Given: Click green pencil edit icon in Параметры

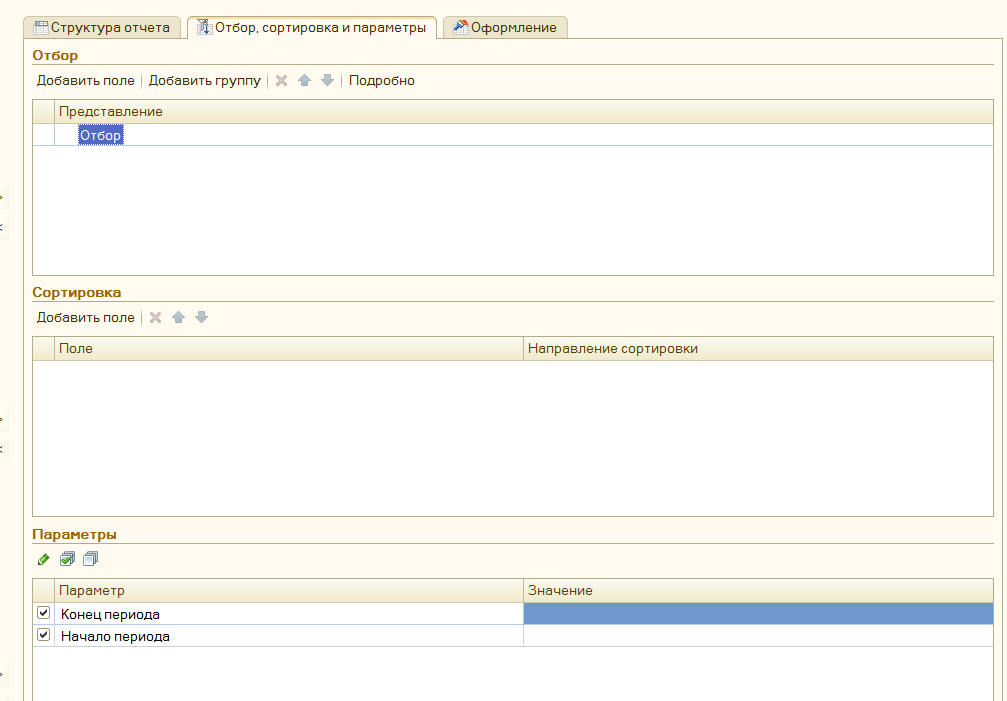Looking at the screenshot, I should [x=43, y=559].
